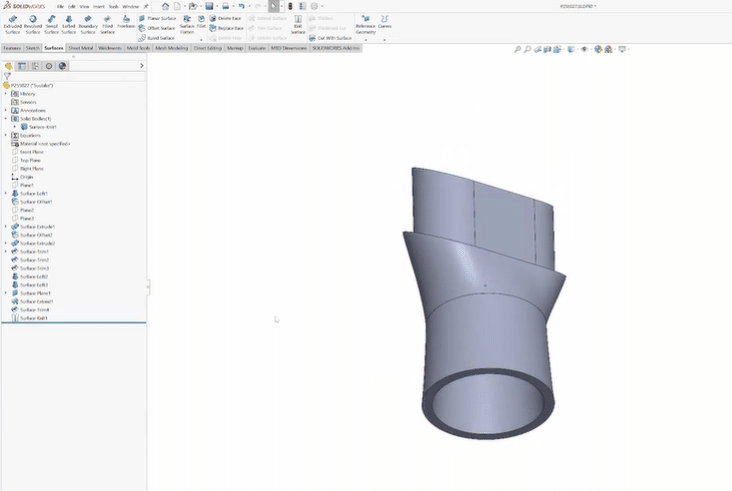Viewport: 732px width, 491px height.
Task: Click the Planar Surface tool
Action: 157,18
